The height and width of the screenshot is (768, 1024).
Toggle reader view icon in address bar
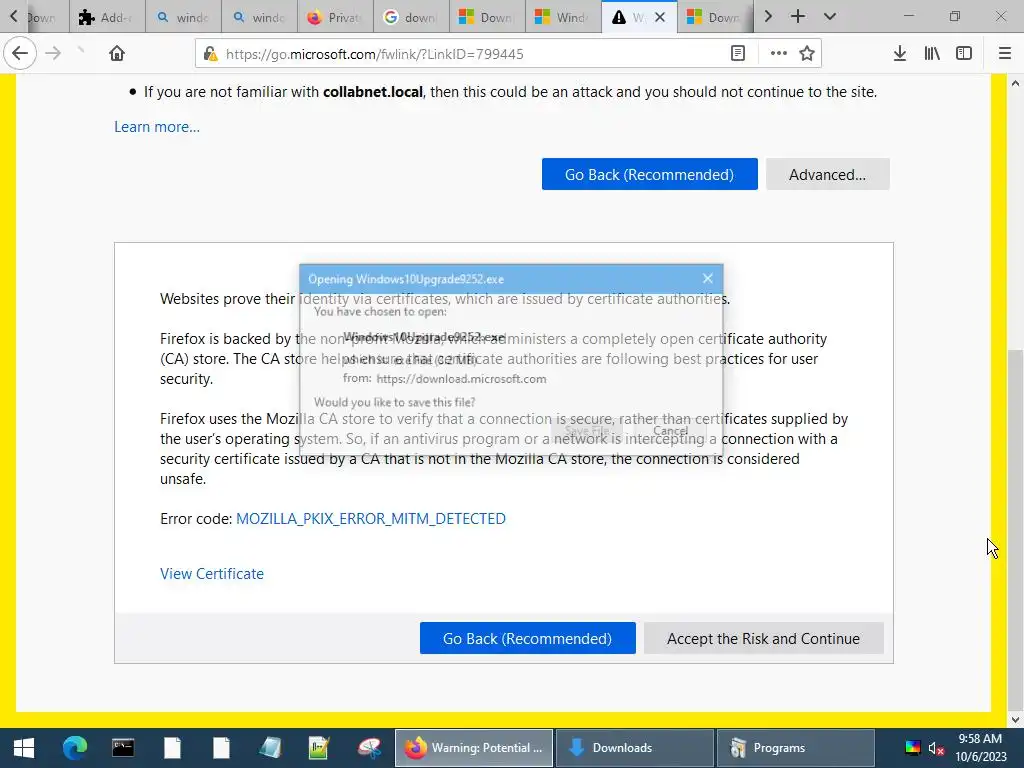click(x=738, y=54)
